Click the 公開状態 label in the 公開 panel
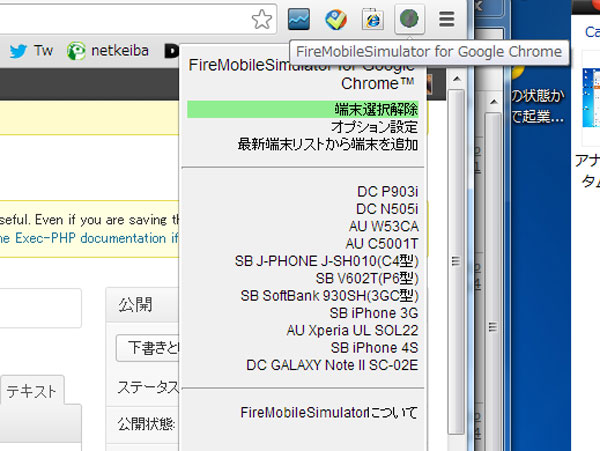600x451 pixels. [x=147, y=424]
